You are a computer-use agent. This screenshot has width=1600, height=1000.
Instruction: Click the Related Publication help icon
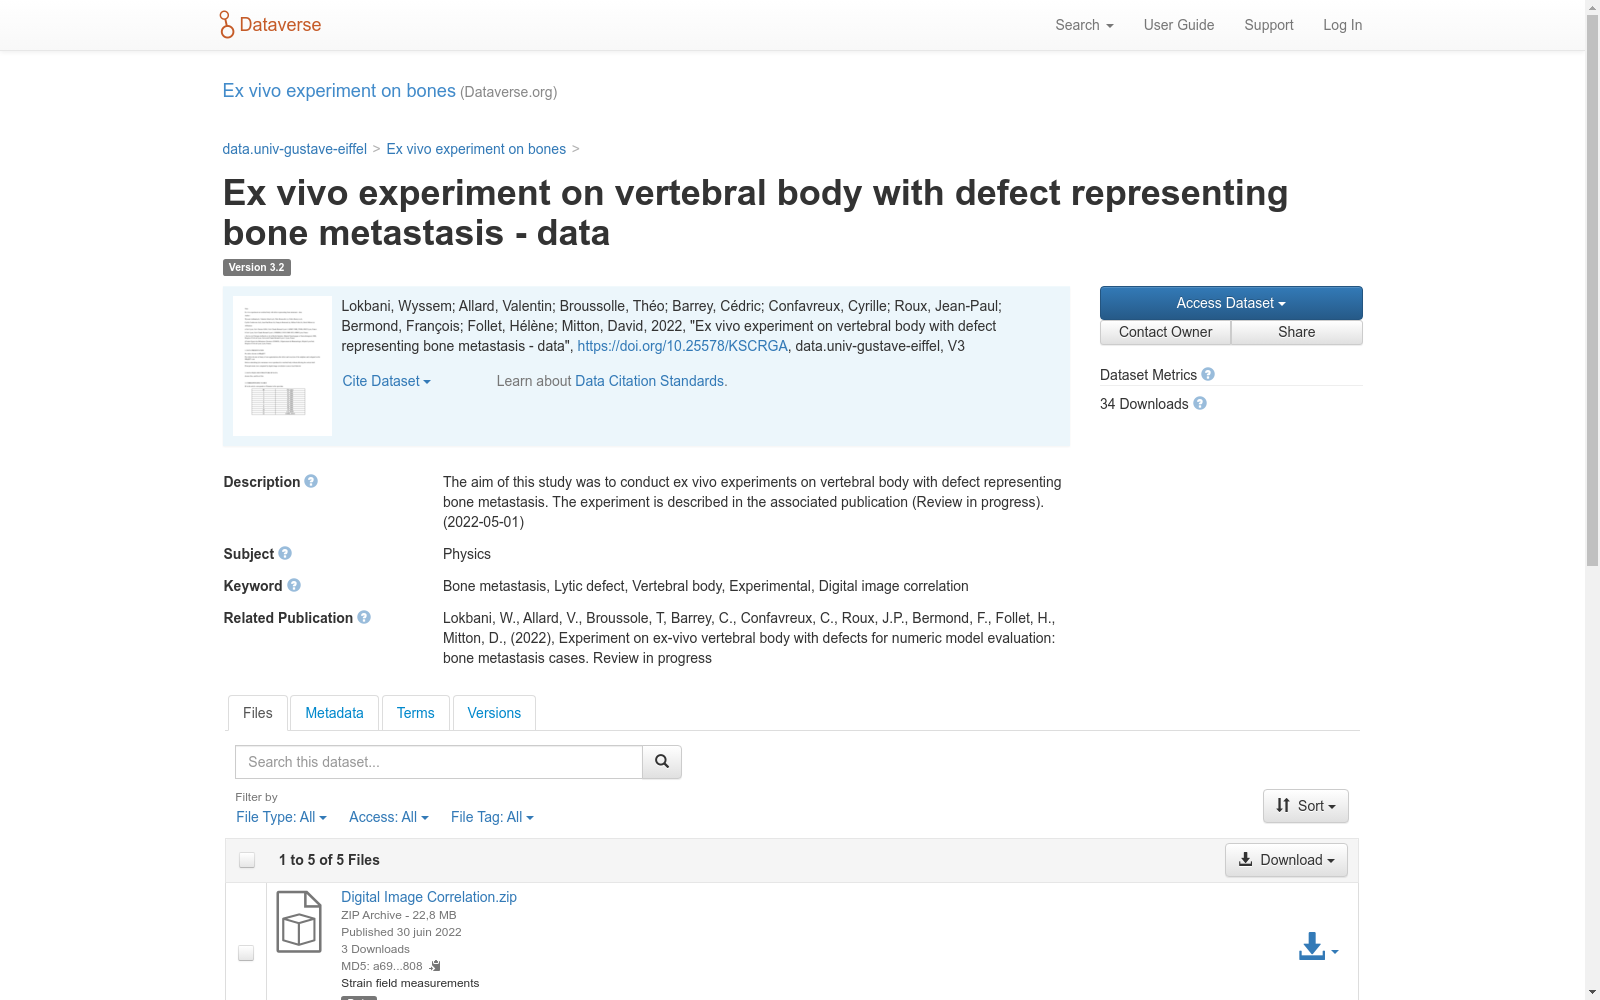[x=364, y=617]
